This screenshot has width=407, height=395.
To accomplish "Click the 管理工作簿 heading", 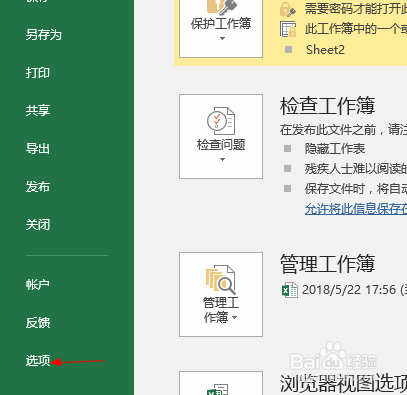I will click(x=328, y=264).
